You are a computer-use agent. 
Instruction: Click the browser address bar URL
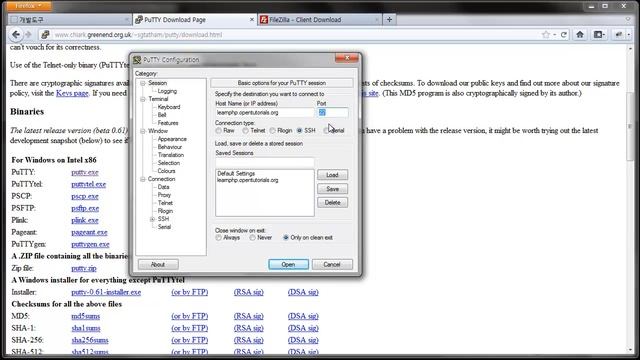(x=138, y=35)
